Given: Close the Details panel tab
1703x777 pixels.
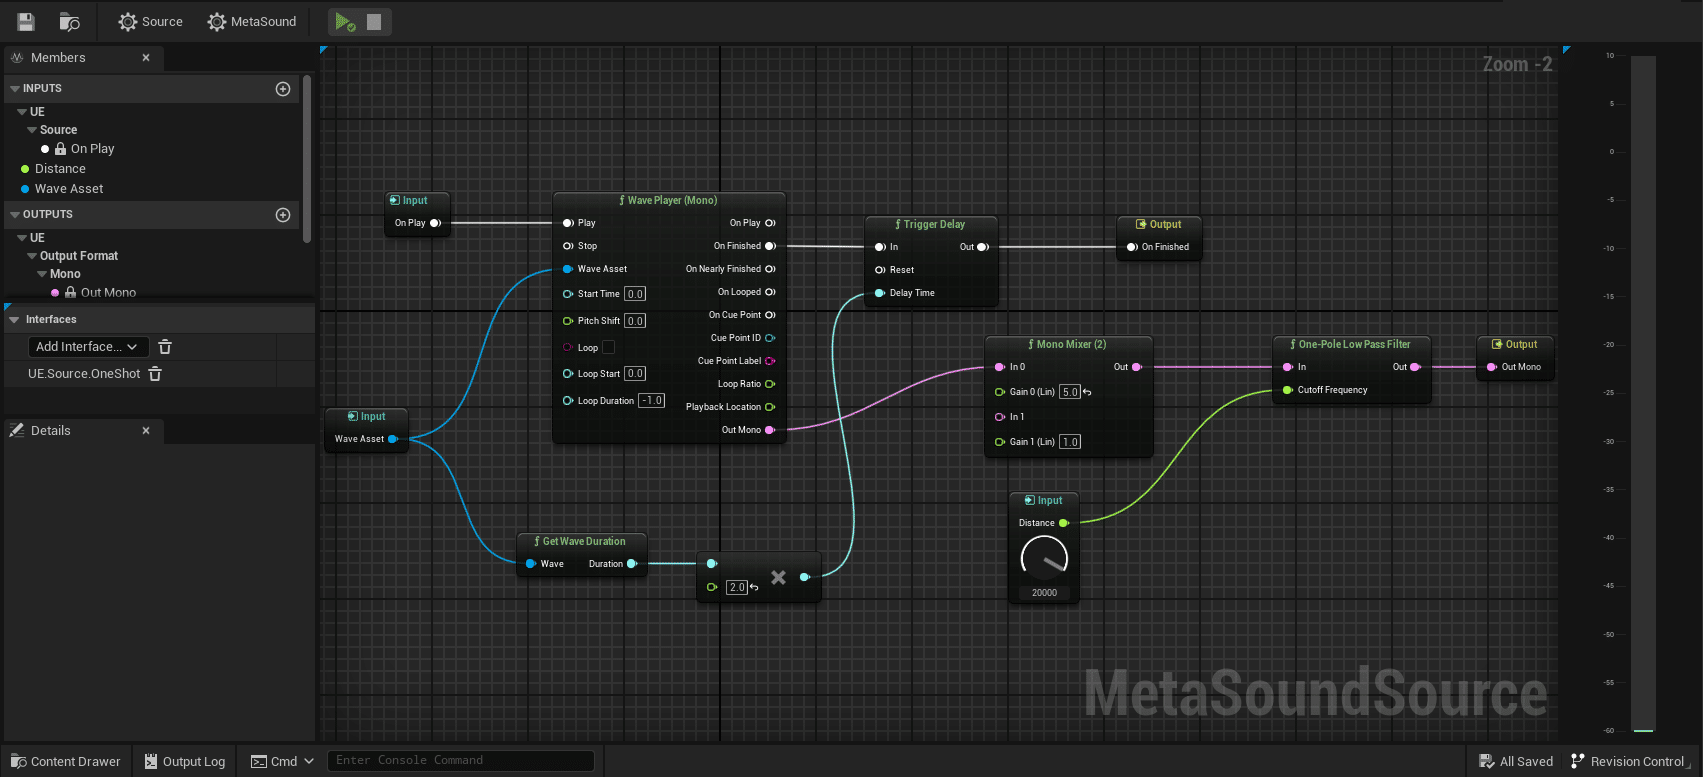Looking at the screenshot, I should click(146, 431).
